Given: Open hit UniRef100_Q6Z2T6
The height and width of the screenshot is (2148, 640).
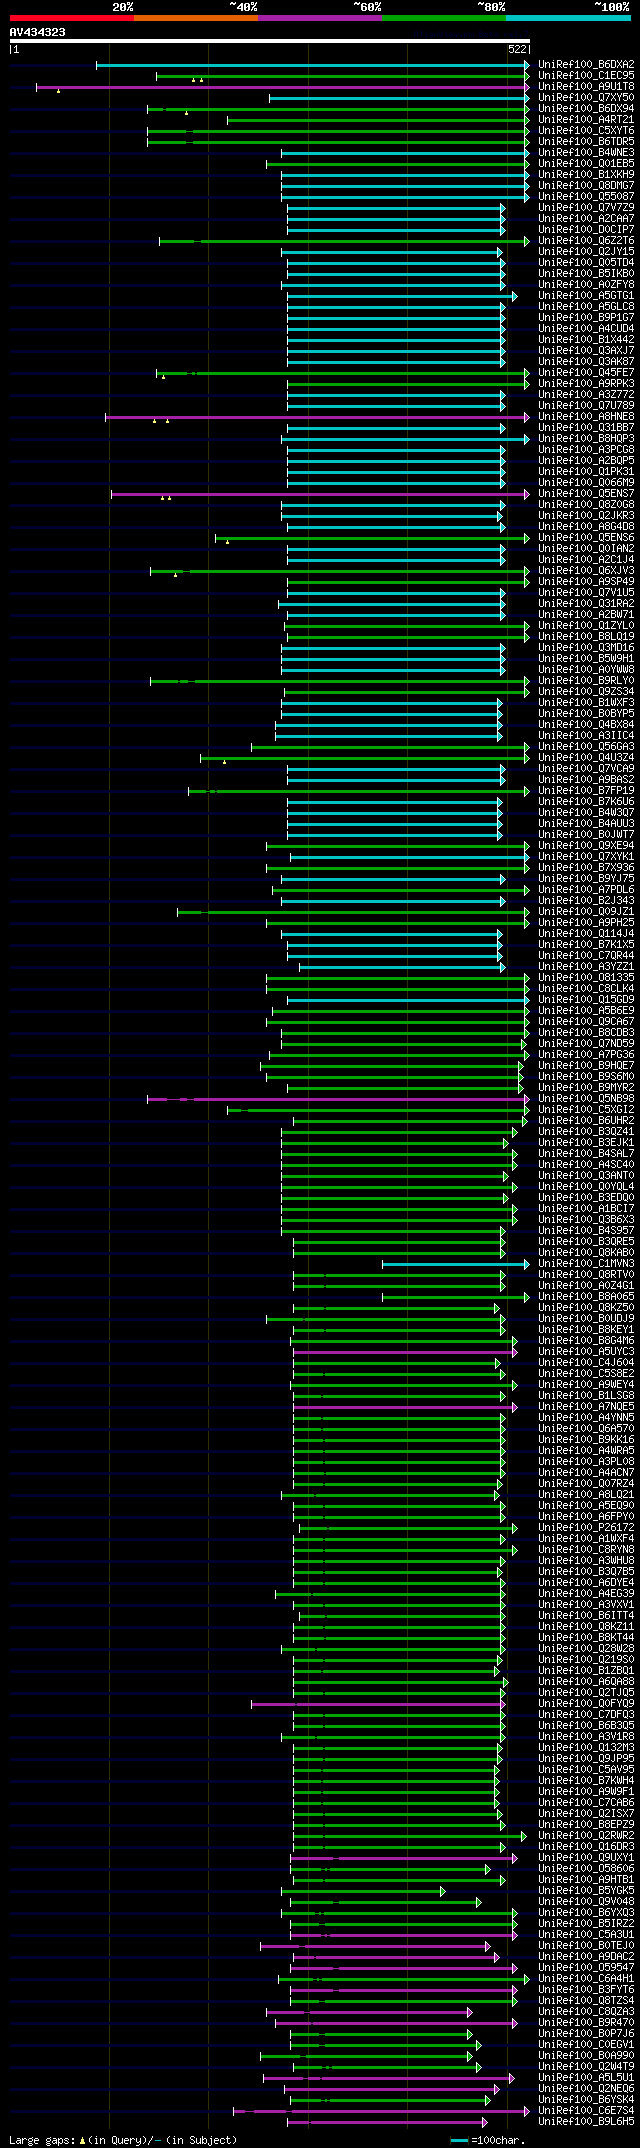Looking at the screenshot, I should coord(586,241).
